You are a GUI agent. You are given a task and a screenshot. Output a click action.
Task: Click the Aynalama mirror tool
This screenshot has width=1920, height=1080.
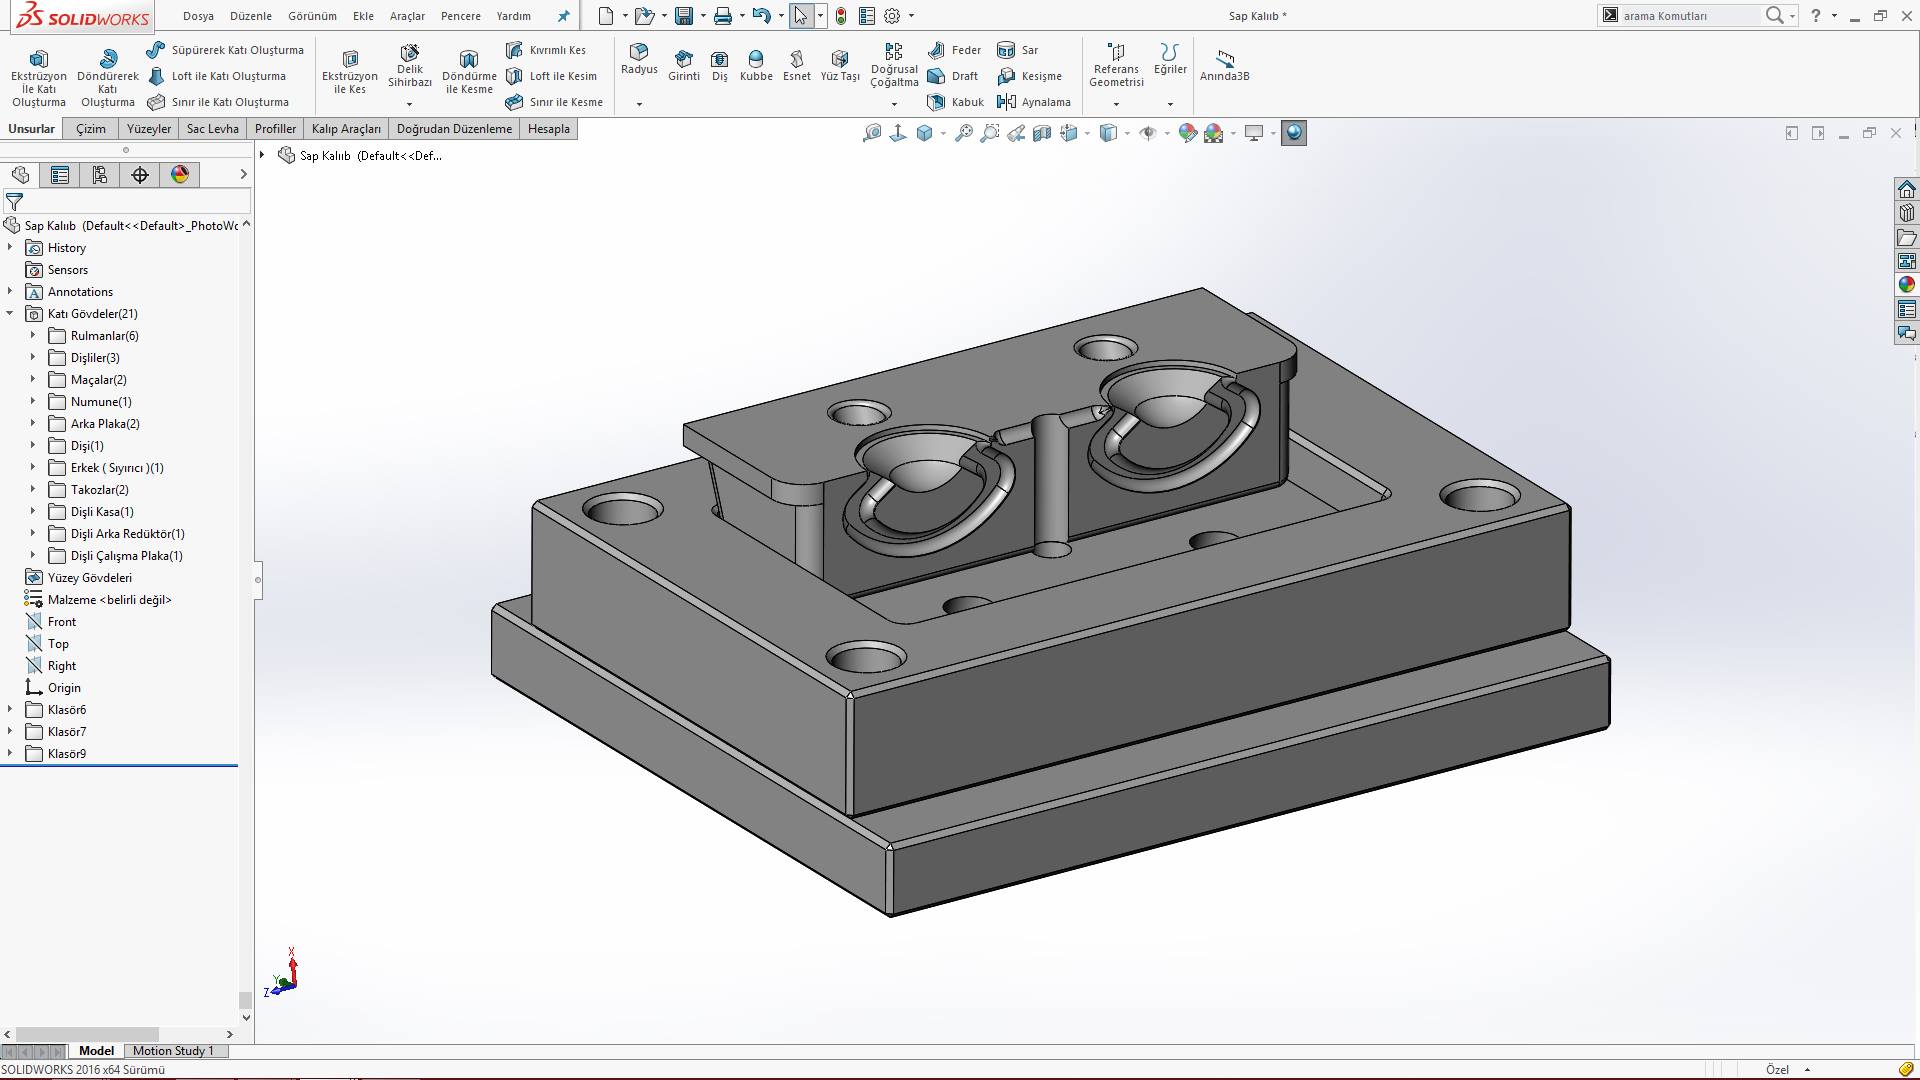click(x=1034, y=102)
